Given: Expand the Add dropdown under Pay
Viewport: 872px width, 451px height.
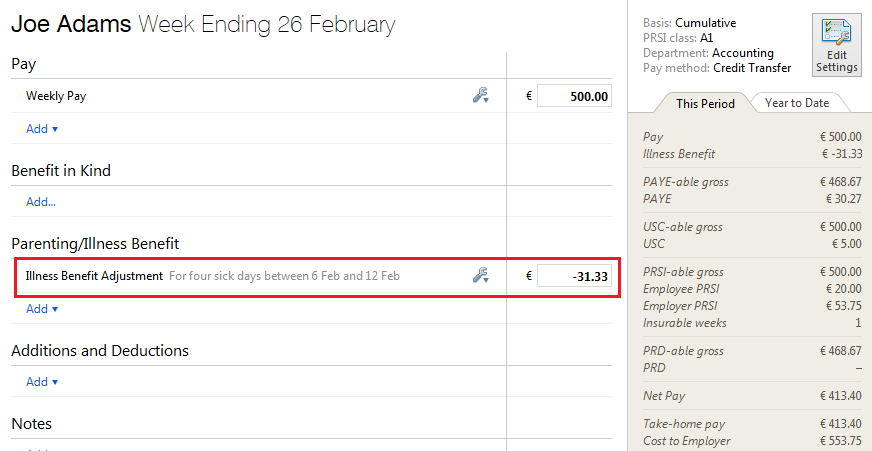Looking at the screenshot, I should [x=42, y=128].
